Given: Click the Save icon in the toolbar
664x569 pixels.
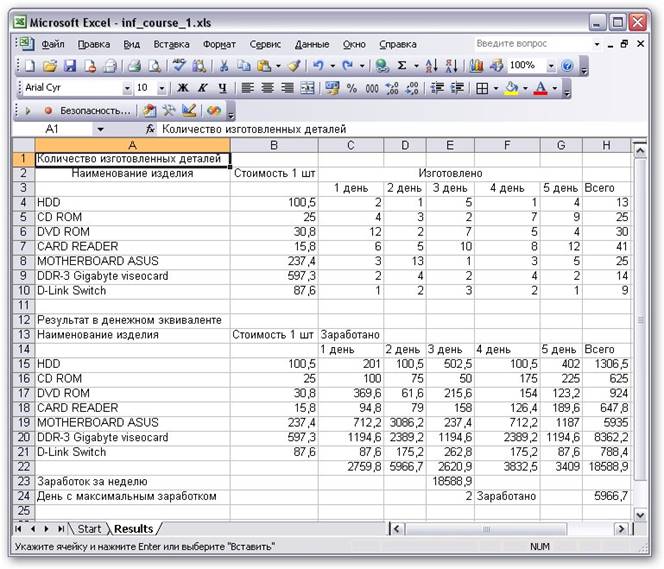Looking at the screenshot, I should point(70,66).
